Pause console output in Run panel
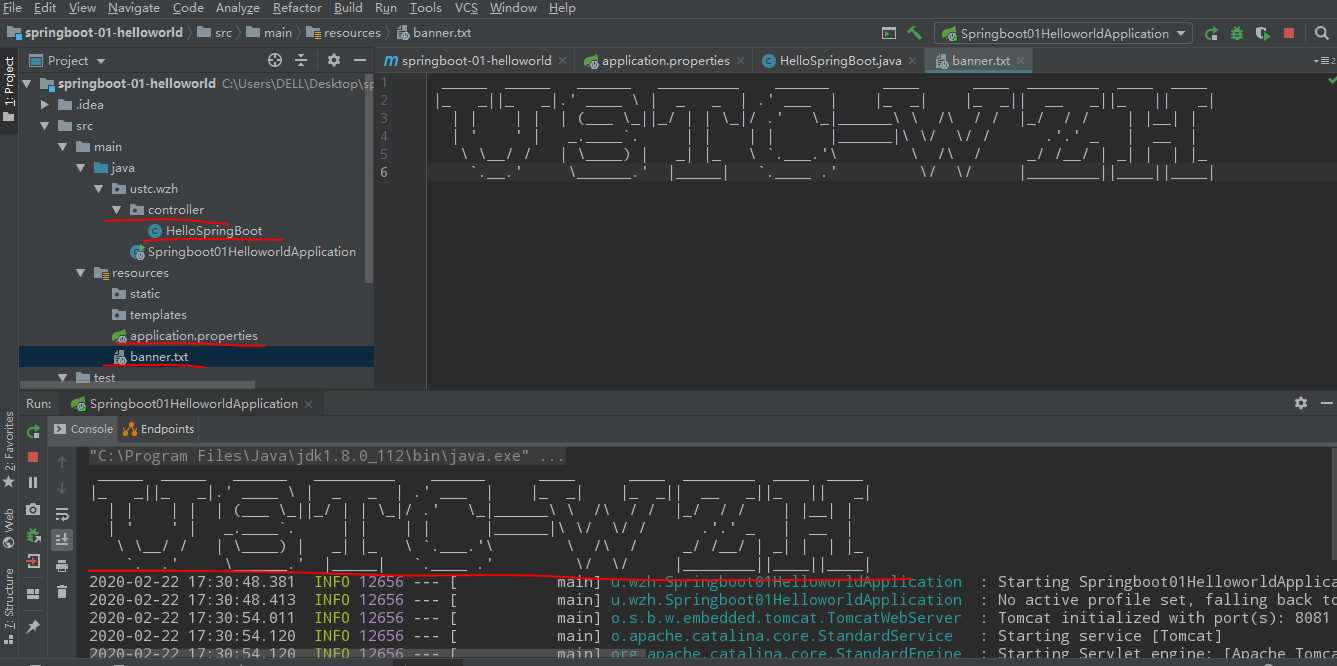1337x666 pixels. click(33, 483)
